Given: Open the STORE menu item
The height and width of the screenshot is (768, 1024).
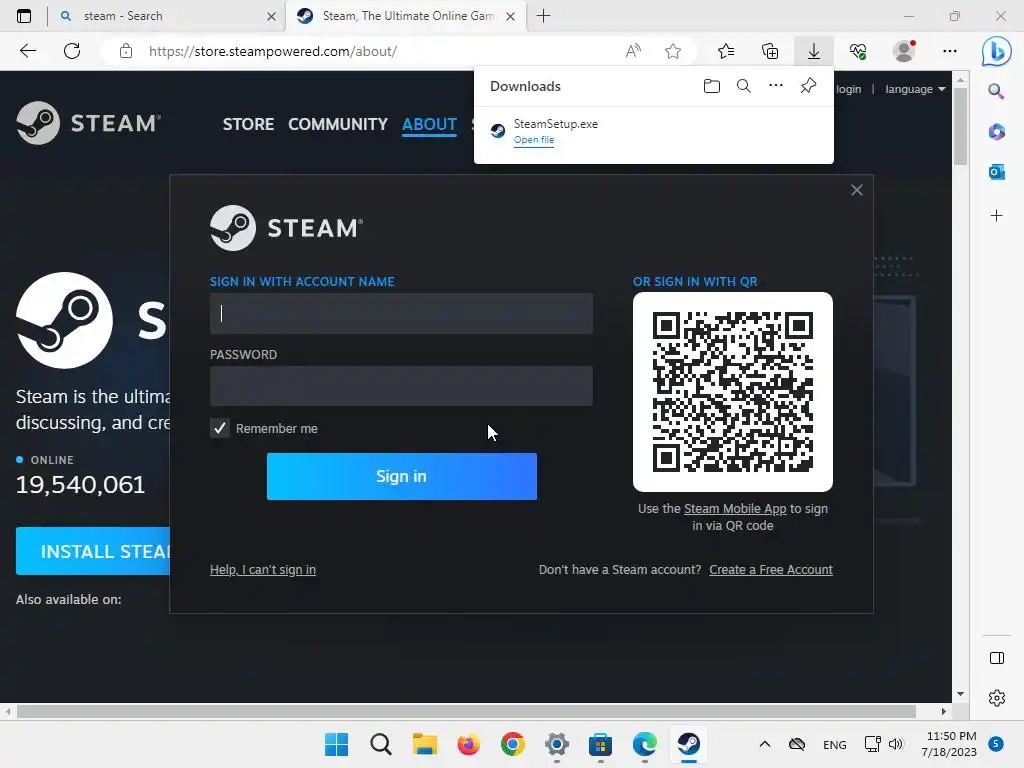Looking at the screenshot, I should point(248,124).
